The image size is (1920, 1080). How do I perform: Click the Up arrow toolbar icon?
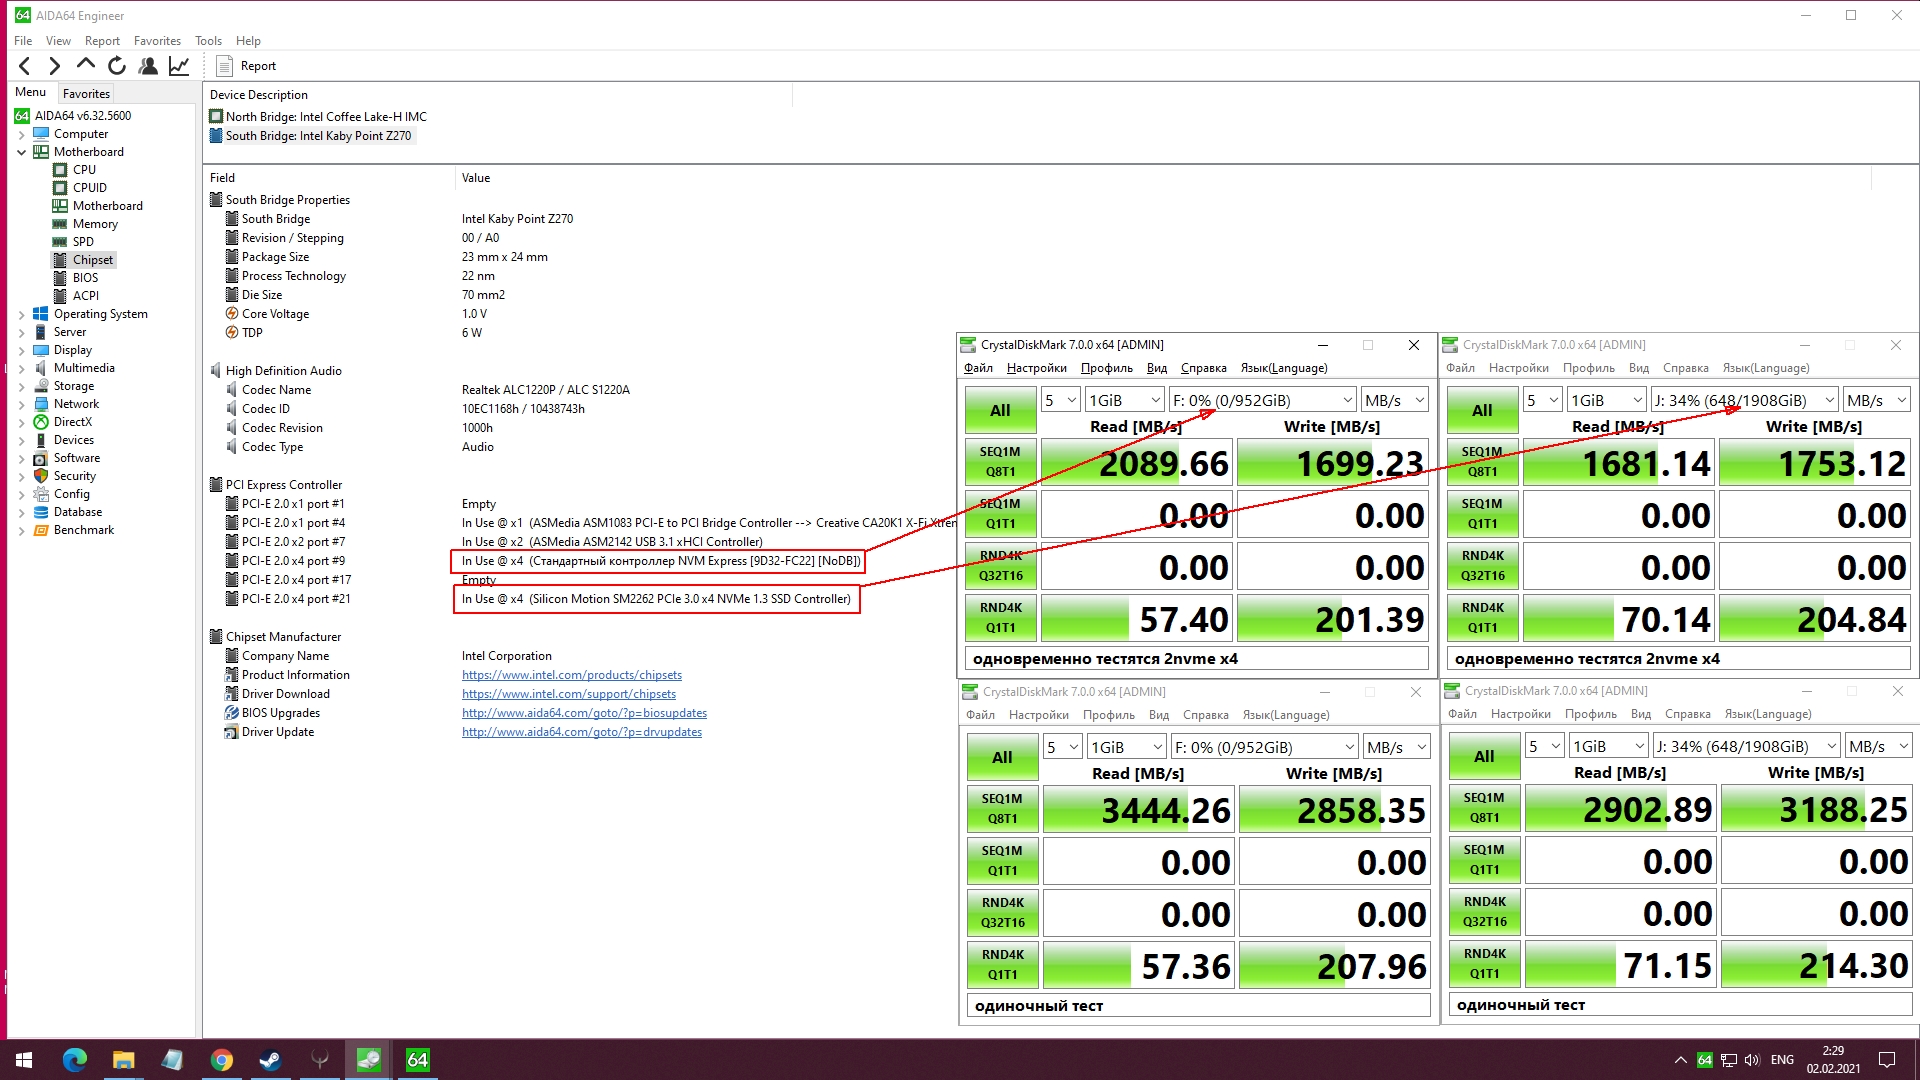coord(86,65)
